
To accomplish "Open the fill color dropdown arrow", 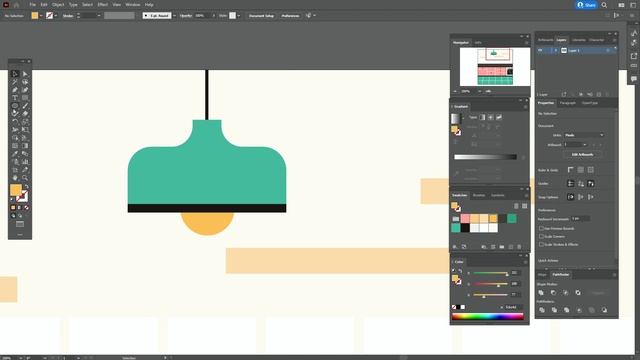I will (x=41, y=16).
